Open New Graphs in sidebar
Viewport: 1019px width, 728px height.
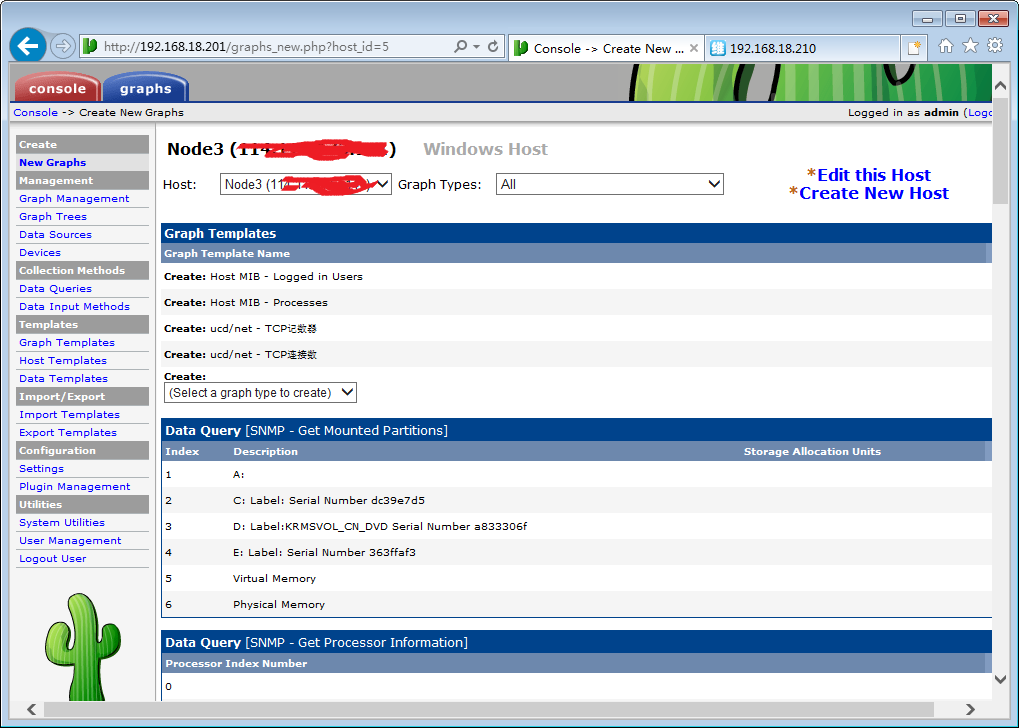(x=53, y=162)
